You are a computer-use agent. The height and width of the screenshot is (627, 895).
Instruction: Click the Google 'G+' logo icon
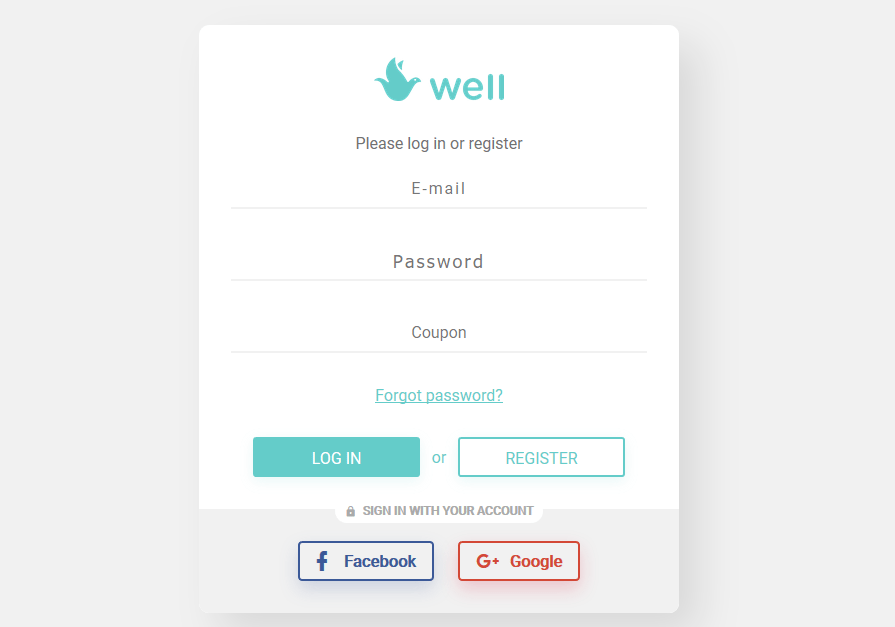tap(487, 561)
